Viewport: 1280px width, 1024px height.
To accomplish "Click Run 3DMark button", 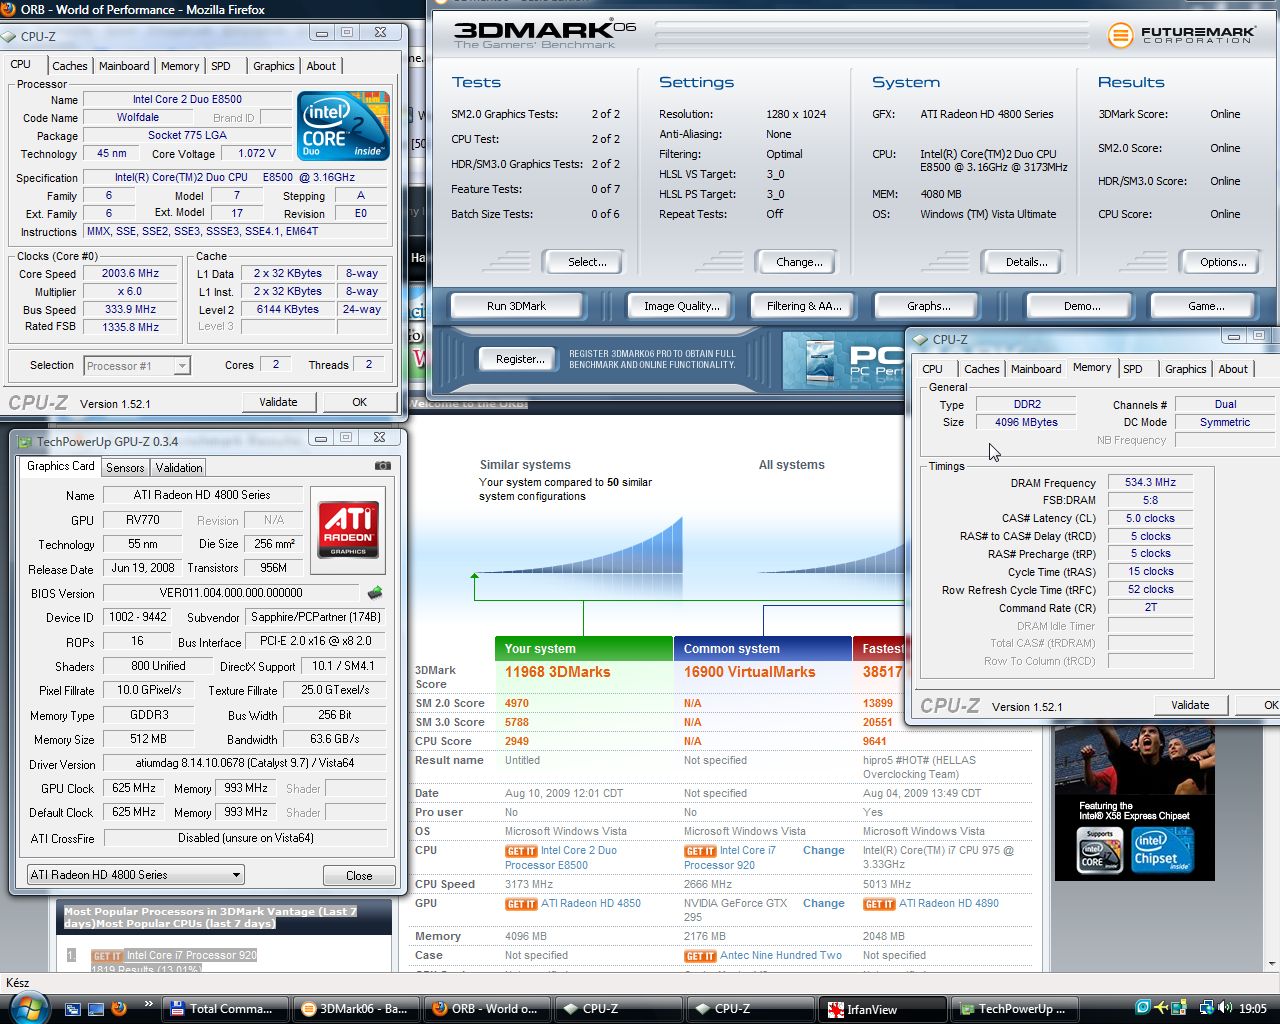I will point(516,306).
